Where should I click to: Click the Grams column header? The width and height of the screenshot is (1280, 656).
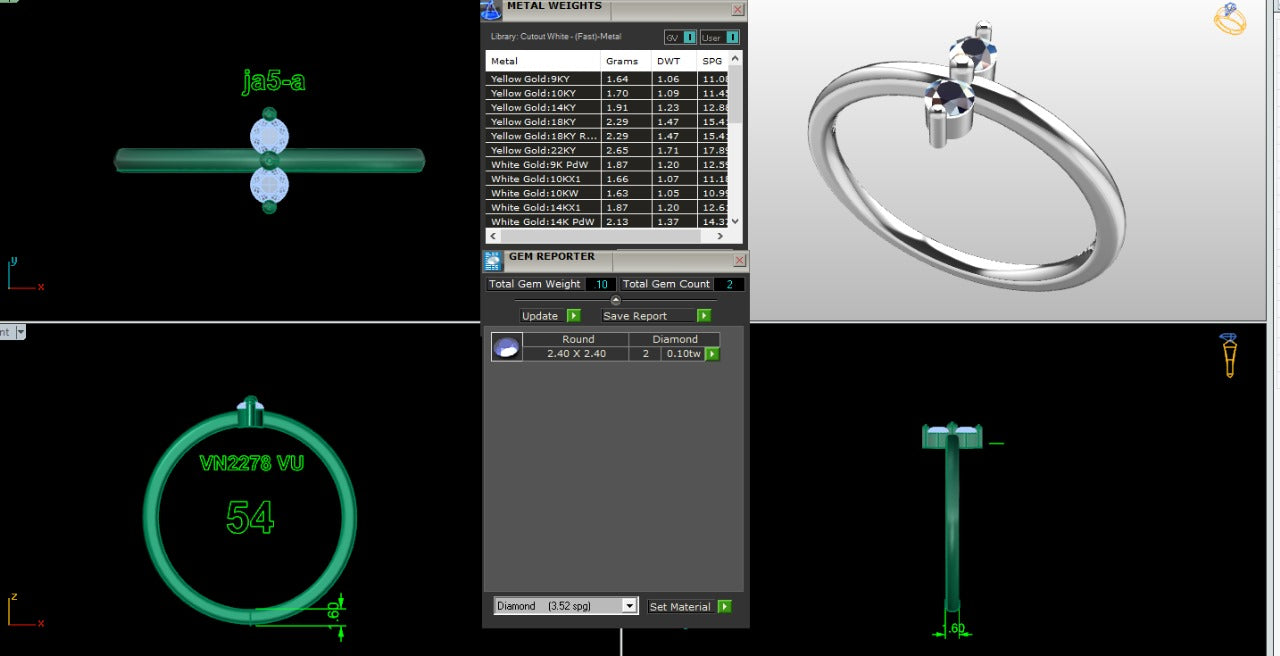(627, 61)
